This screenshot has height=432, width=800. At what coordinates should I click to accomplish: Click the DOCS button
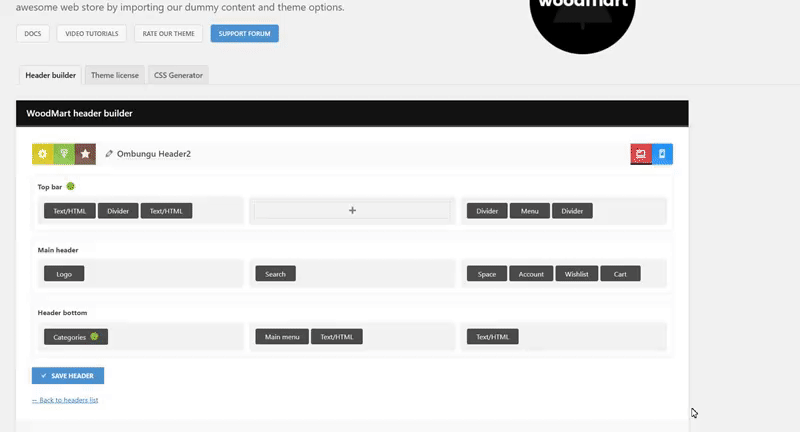pyautogui.click(x=33, y=34)
